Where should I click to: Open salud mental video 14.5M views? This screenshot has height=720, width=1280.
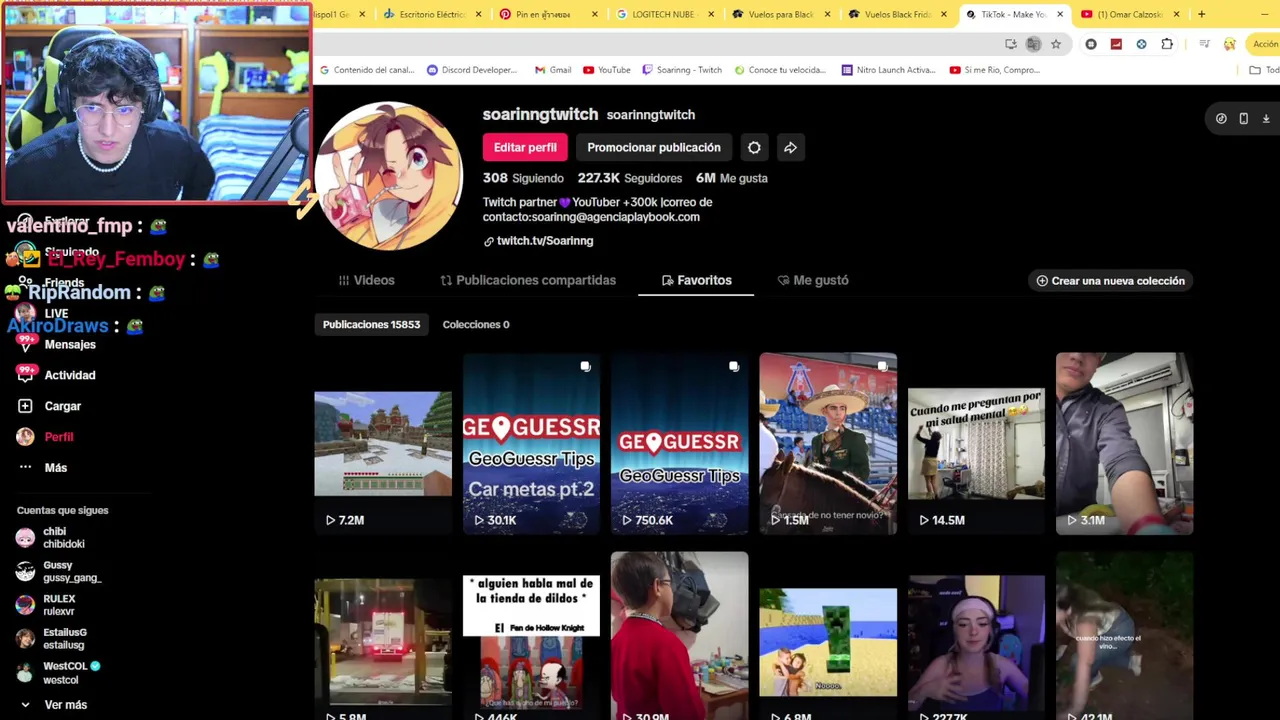pyautogui.click(x=976, y=444)
